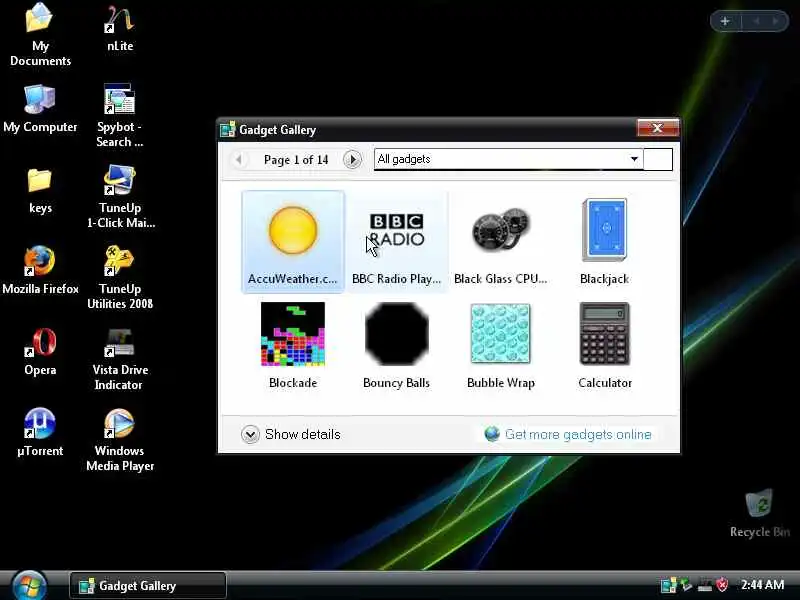
Task: Click the green checkmark tray icon
Action: click(x=686, y=585)
